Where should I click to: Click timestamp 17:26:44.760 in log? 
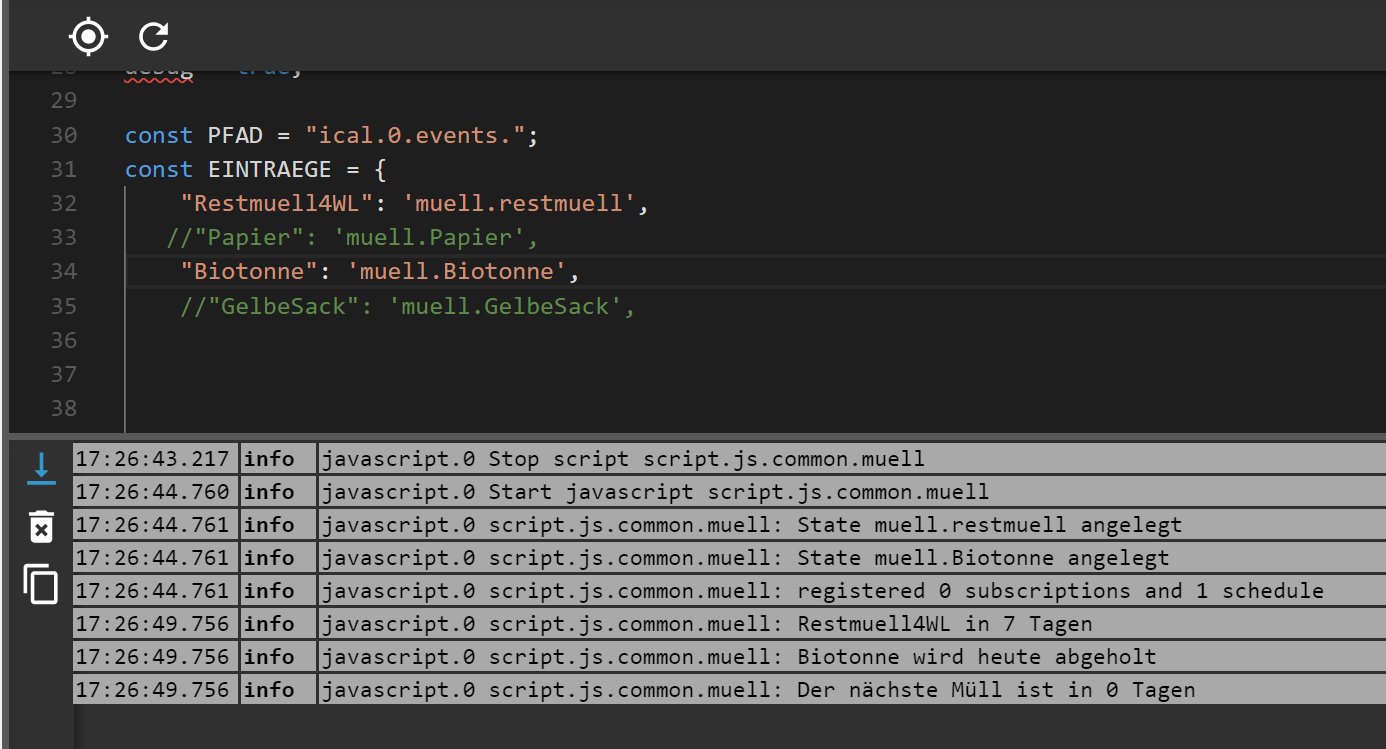tap(152, 492)
